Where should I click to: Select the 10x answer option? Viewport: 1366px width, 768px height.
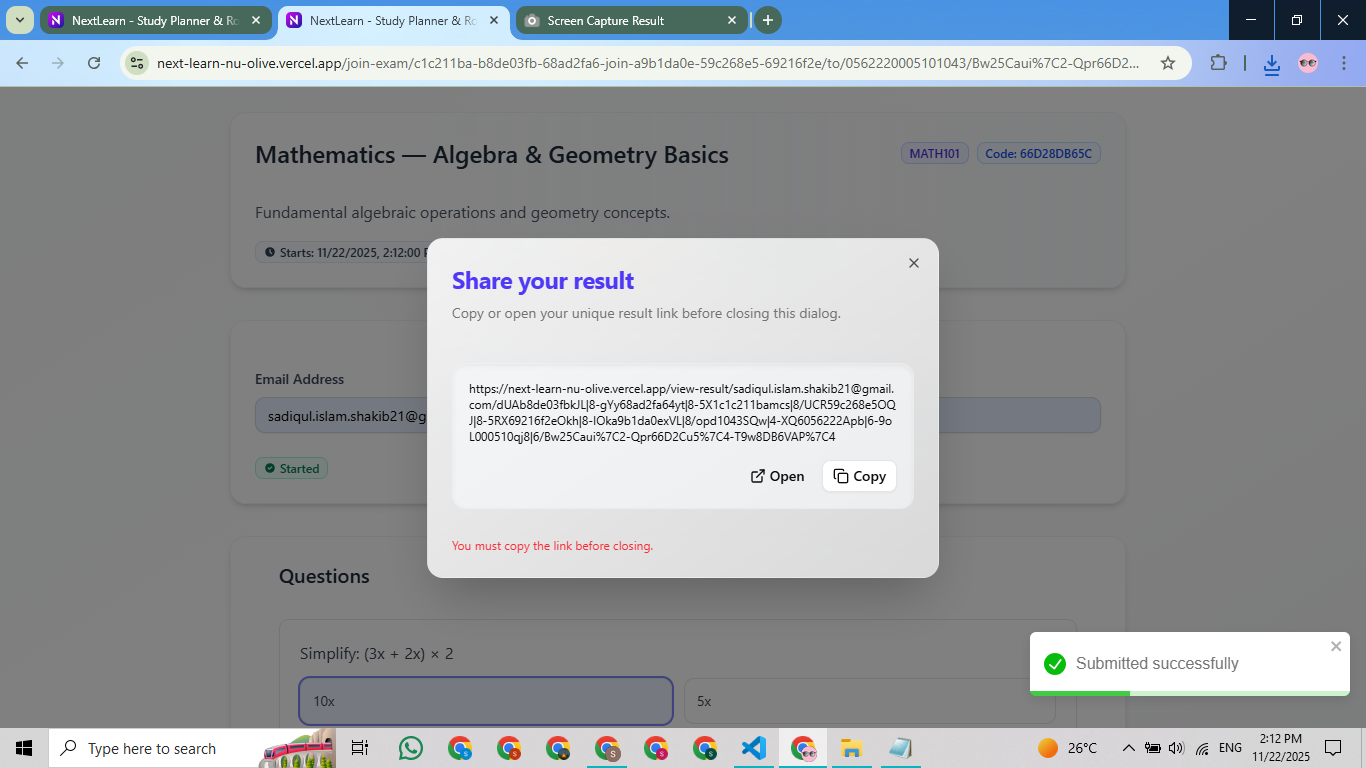tap(485, 701)
